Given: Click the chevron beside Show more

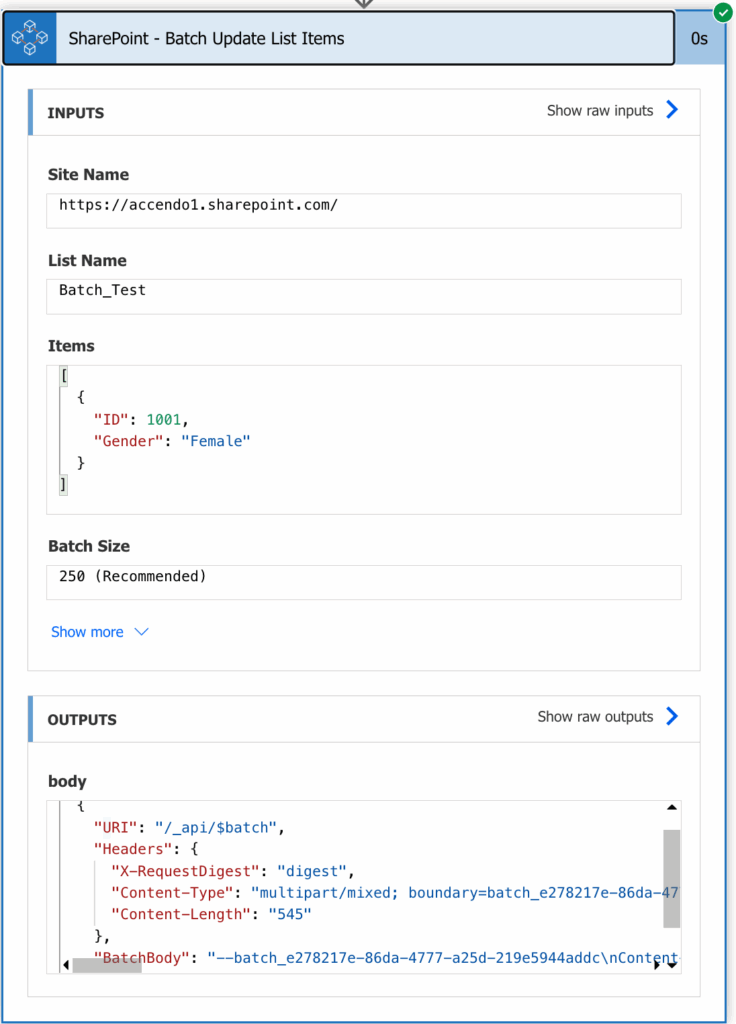Looking at the screenshot, I should [141, 632].
